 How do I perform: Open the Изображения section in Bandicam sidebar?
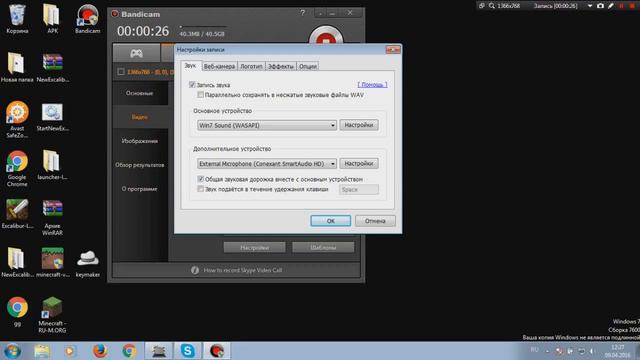[140, 141]
